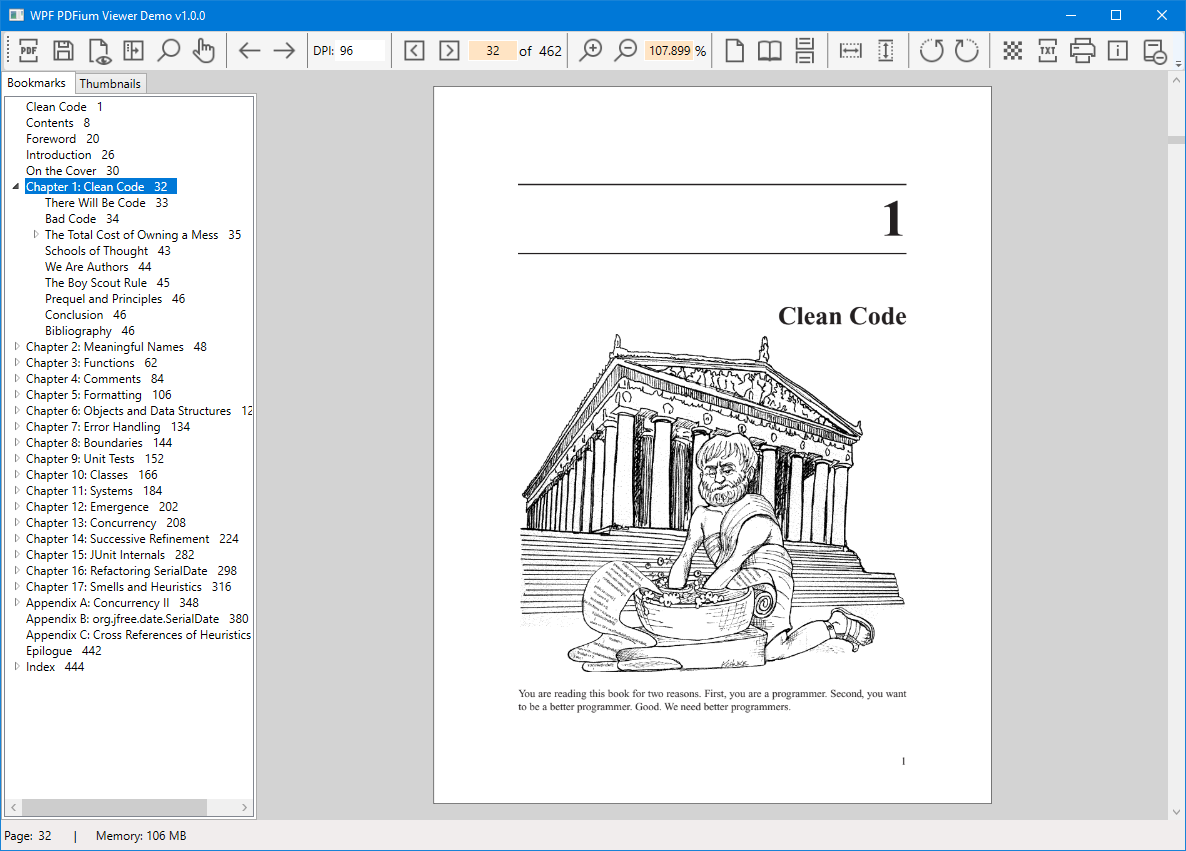Click document vertical scrollbar down arrow
The width and height of the screenshot is (1186, 851).
click(1176, 812)
